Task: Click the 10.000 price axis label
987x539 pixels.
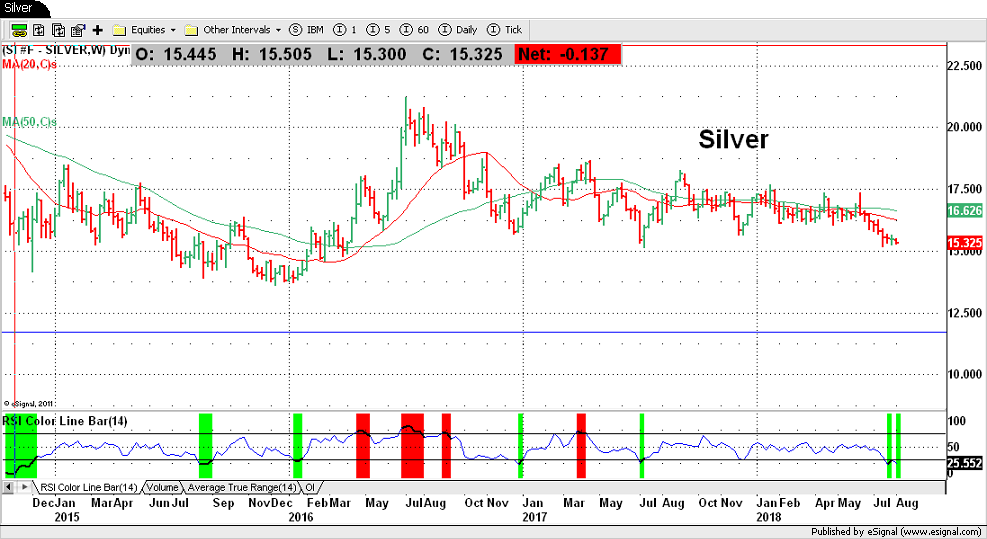Action: 964,374
